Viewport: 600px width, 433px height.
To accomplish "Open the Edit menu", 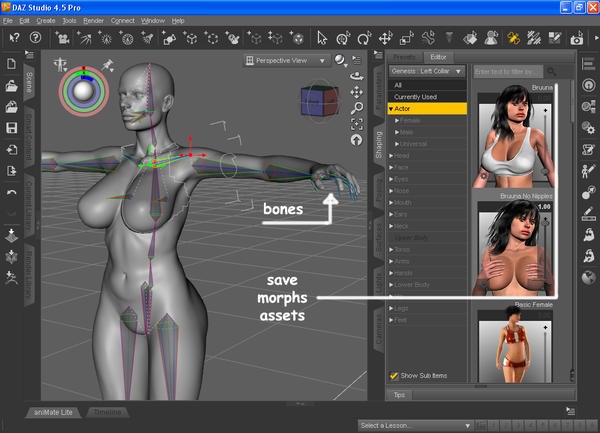I will [24, 21].
